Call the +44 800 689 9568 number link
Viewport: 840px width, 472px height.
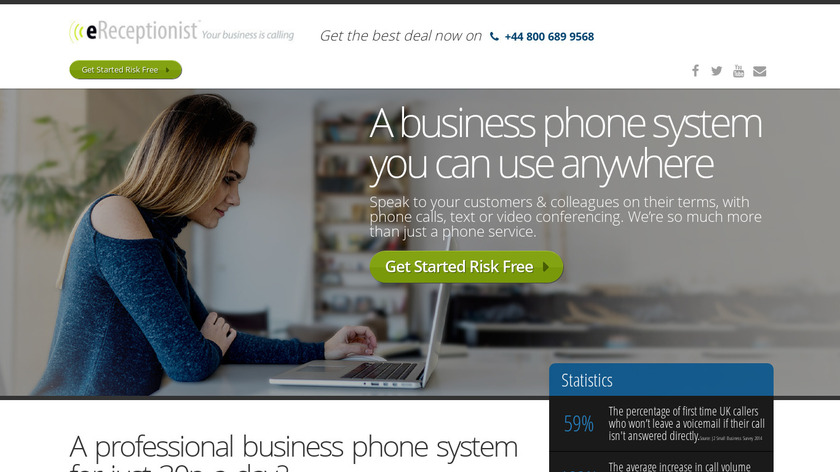pos(549,36)
